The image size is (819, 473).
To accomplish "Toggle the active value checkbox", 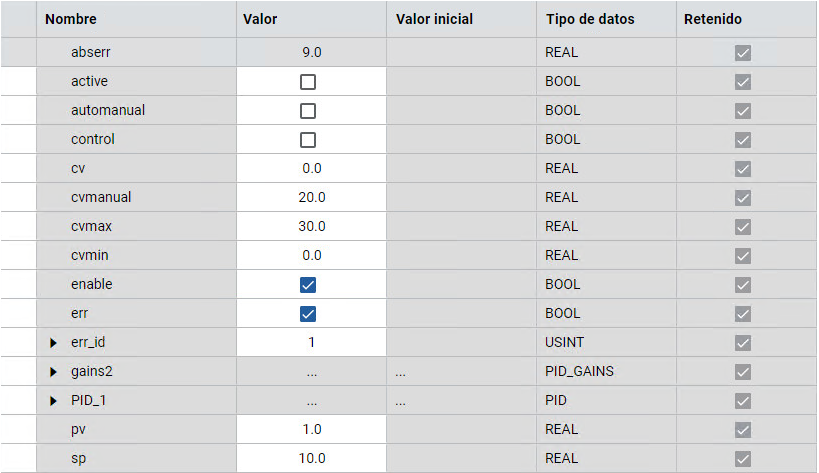I will [308, 82].
